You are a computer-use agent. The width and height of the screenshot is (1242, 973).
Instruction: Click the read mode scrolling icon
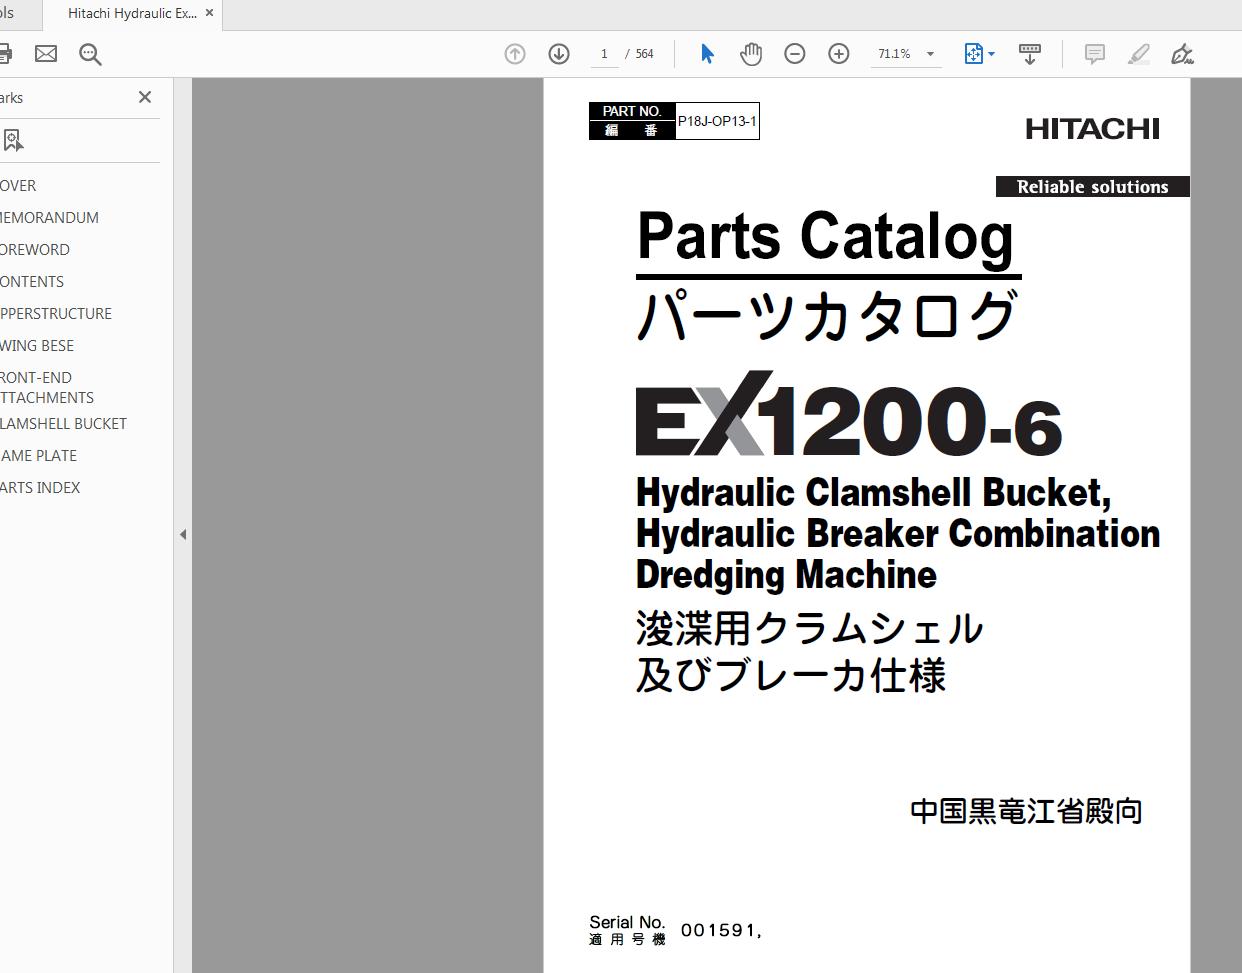[1029, 54]
